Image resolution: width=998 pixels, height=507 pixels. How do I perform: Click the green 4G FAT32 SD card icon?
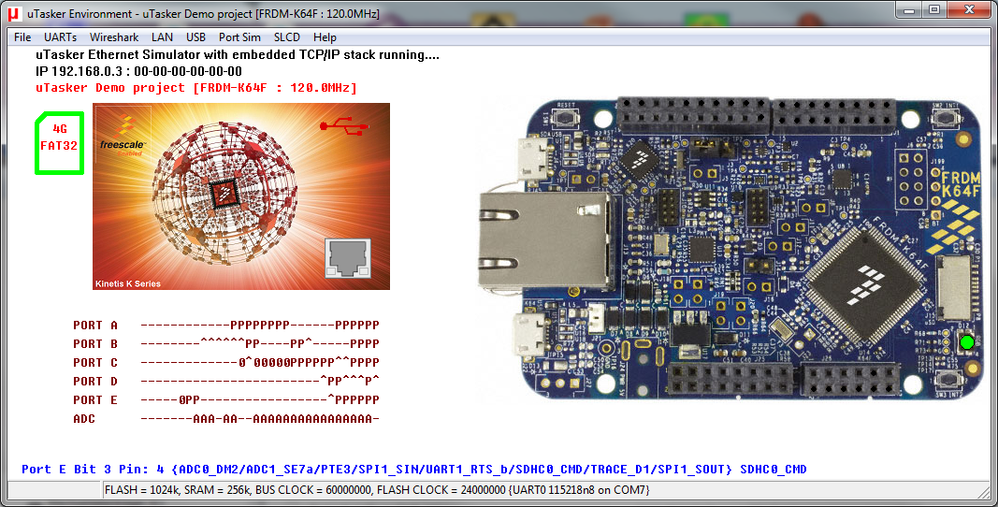click(x=59, y=142)
